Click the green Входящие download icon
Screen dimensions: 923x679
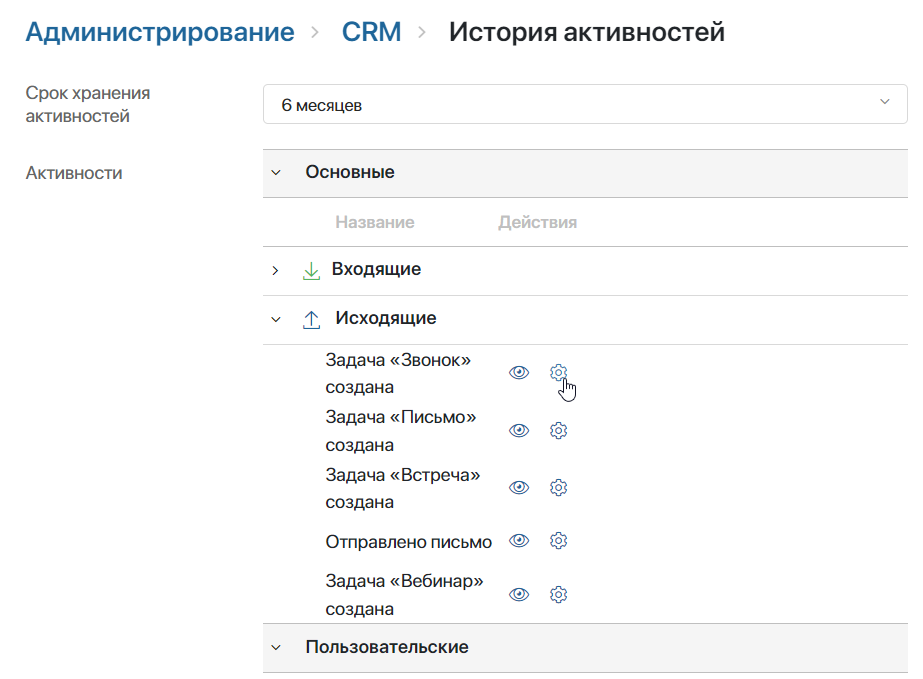(311, 271)
